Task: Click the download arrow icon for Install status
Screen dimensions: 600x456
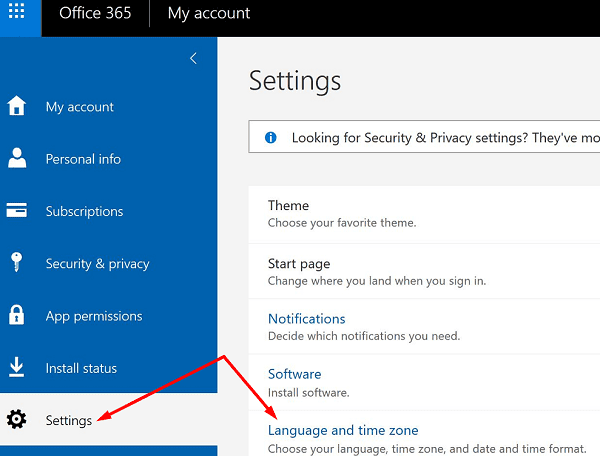Action: (16, 367)
